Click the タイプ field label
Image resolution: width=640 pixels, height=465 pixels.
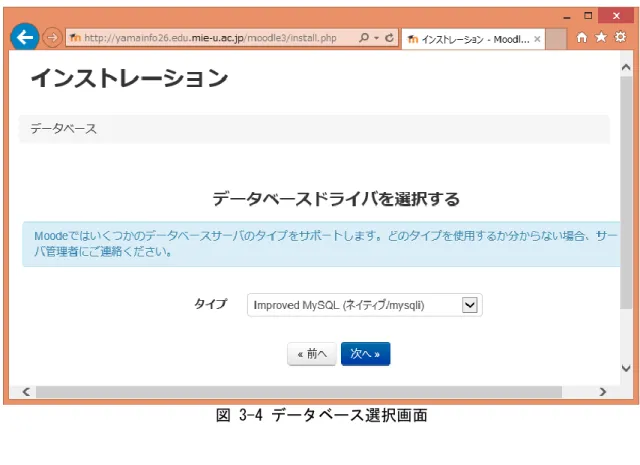211,304
